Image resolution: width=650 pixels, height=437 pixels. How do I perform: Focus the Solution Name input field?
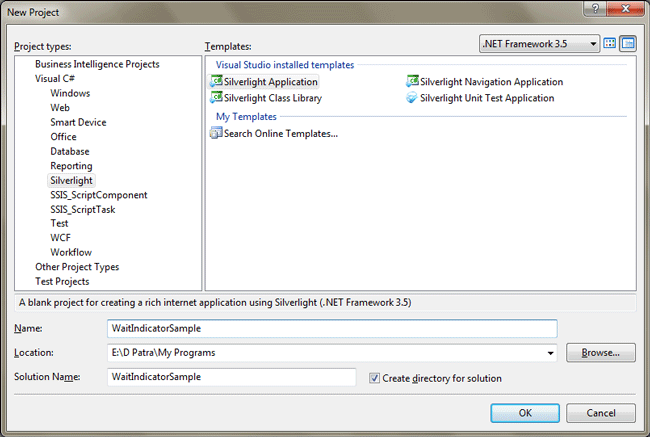[x=231, y=377]
